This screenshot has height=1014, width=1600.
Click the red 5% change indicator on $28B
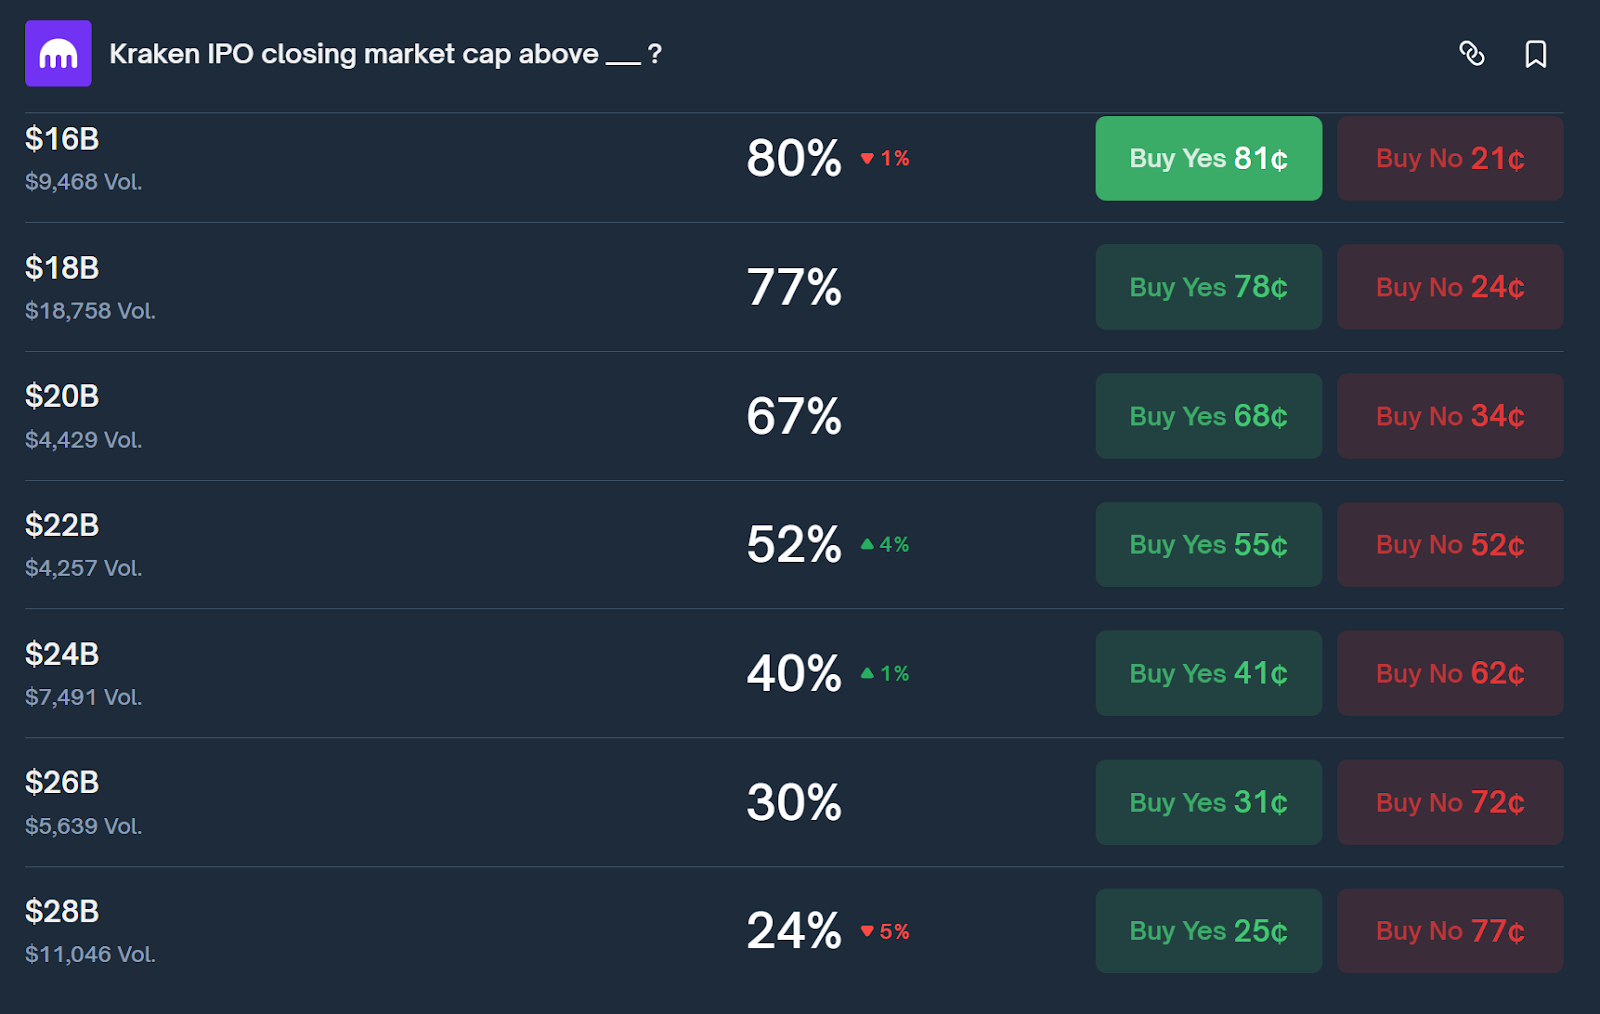tap(886, 931)
